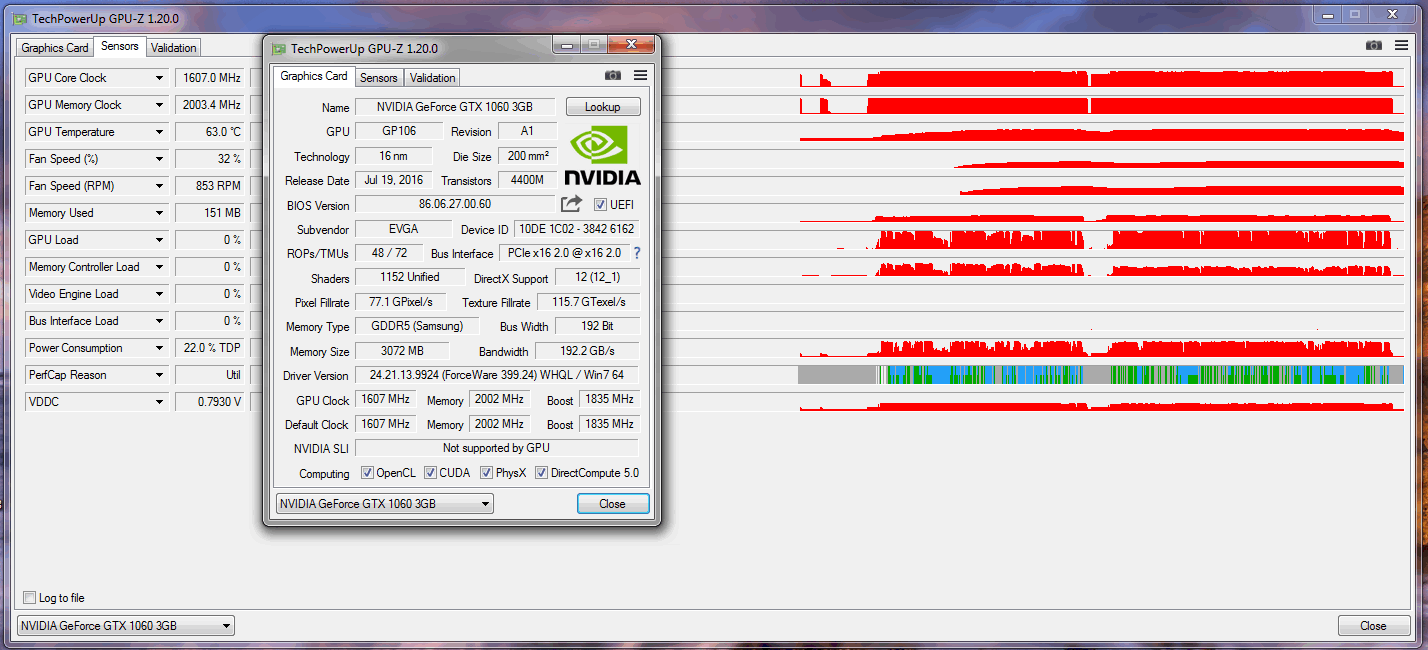
Task: Click the Driver Version field
Action: point(496,376)
